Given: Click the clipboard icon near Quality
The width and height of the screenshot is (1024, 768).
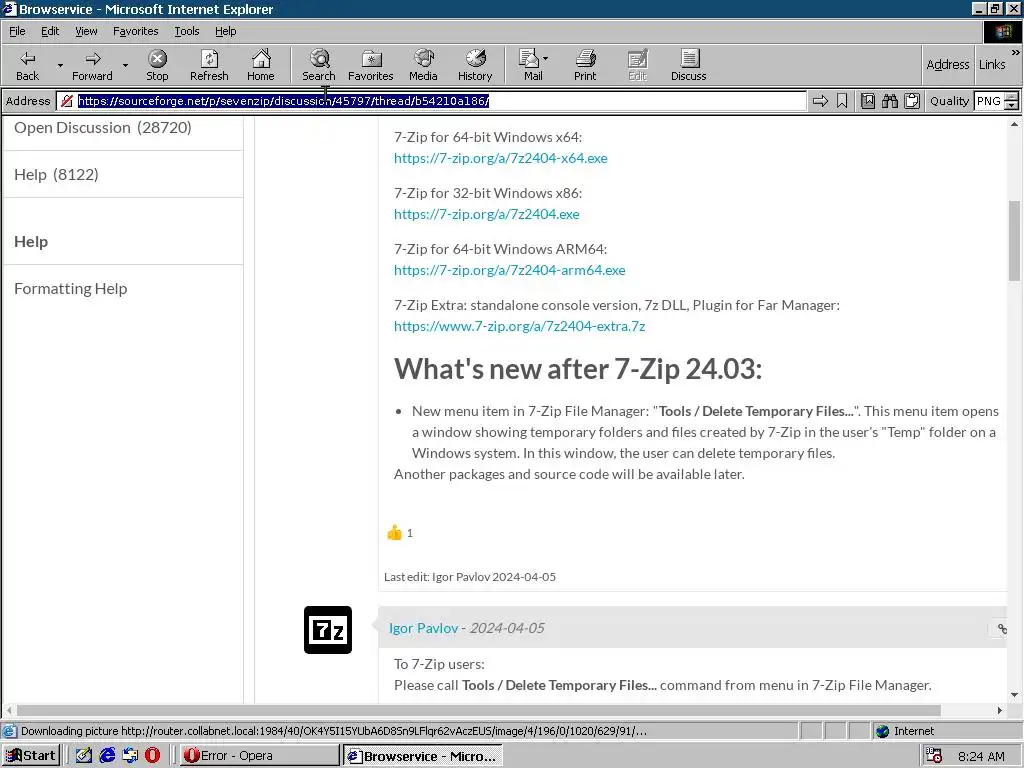Looking at the screenshot, I should 912,101.
